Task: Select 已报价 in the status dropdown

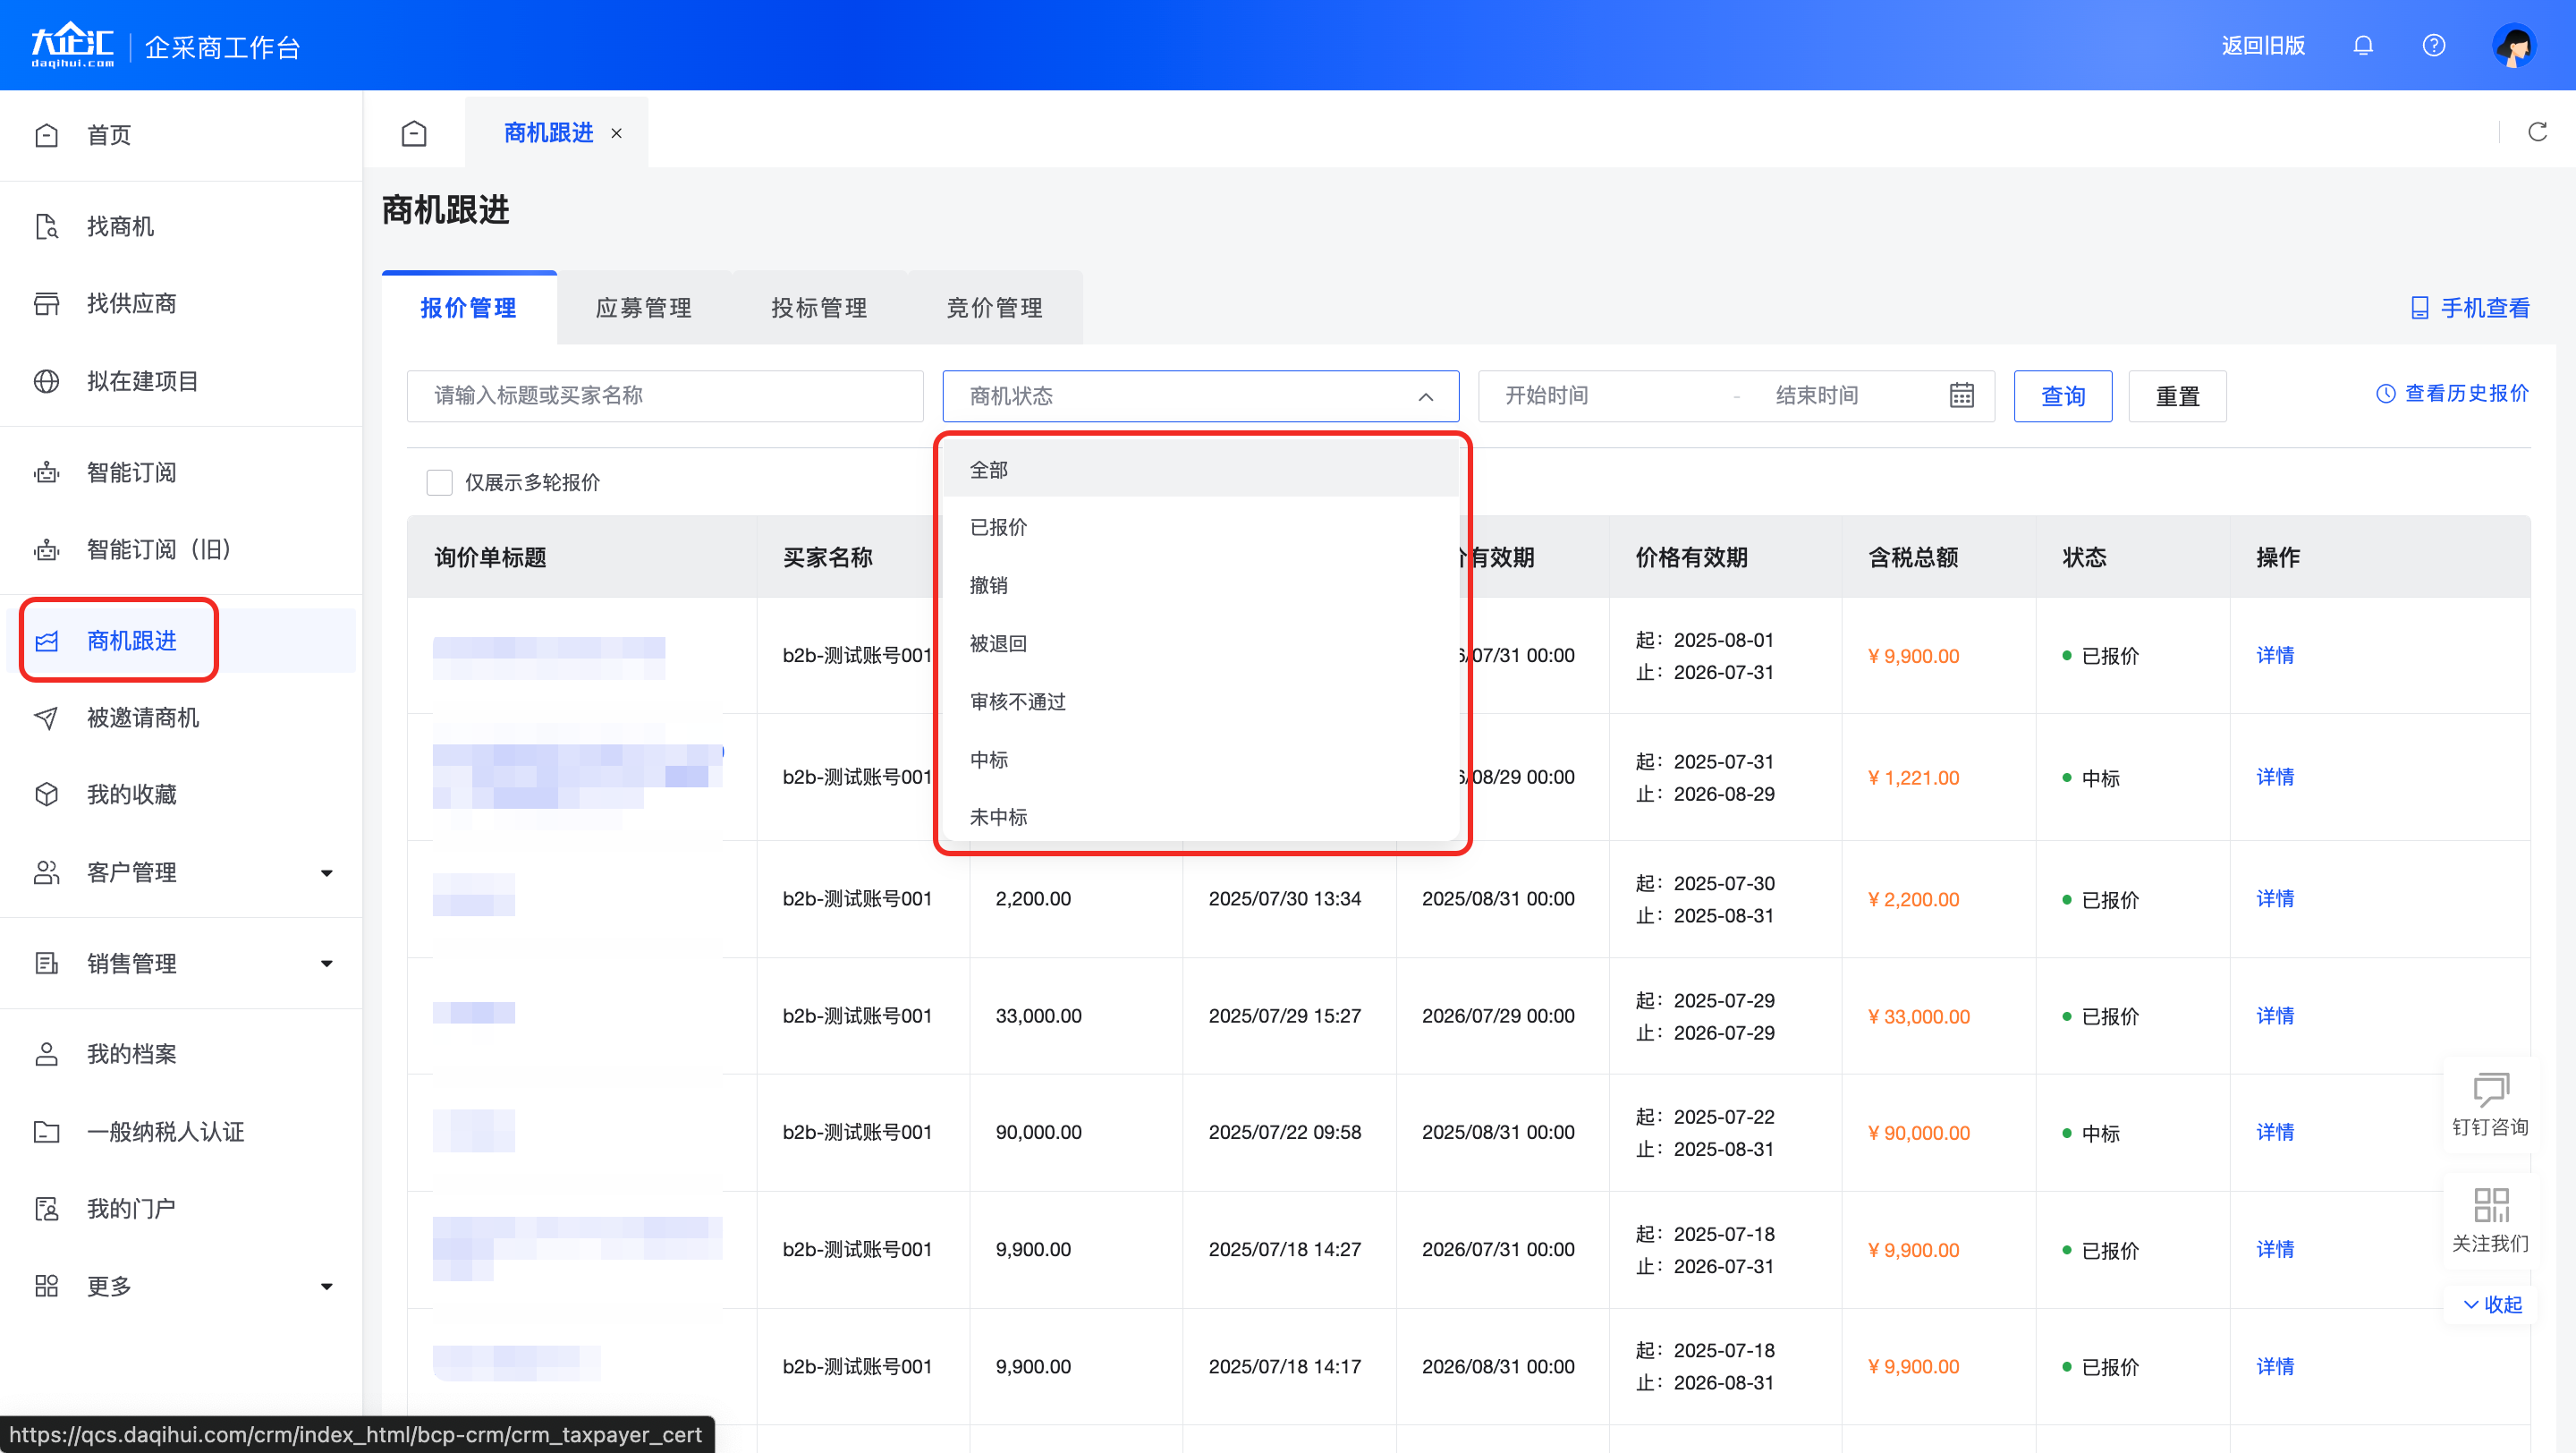Action: coord(1201,527)
